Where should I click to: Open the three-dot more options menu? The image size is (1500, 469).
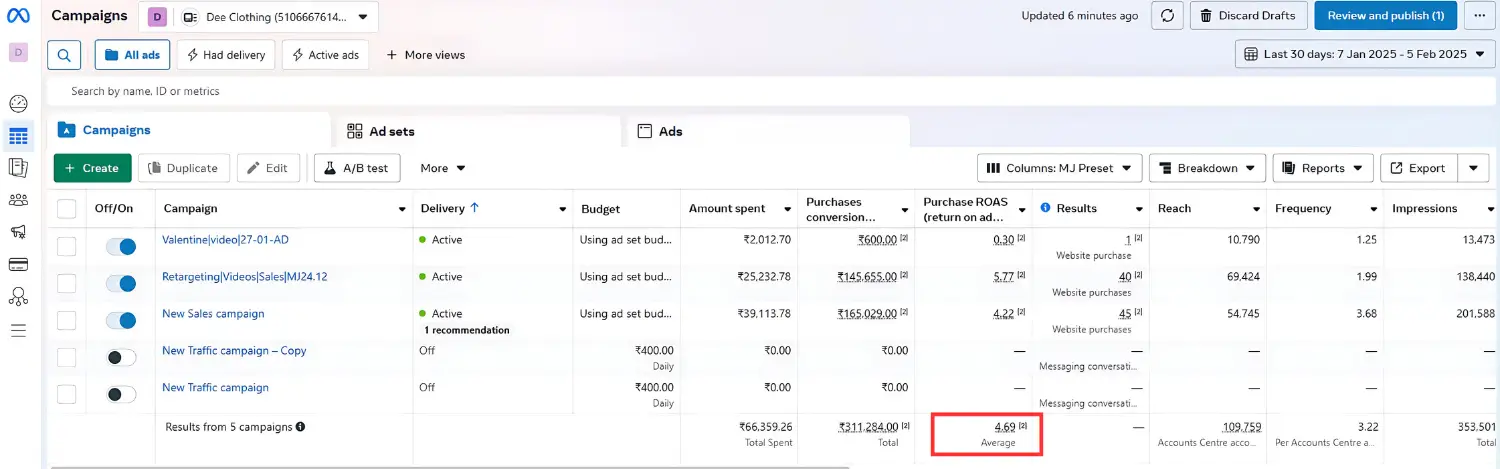pyautogui.click(x=1478, y=16)
